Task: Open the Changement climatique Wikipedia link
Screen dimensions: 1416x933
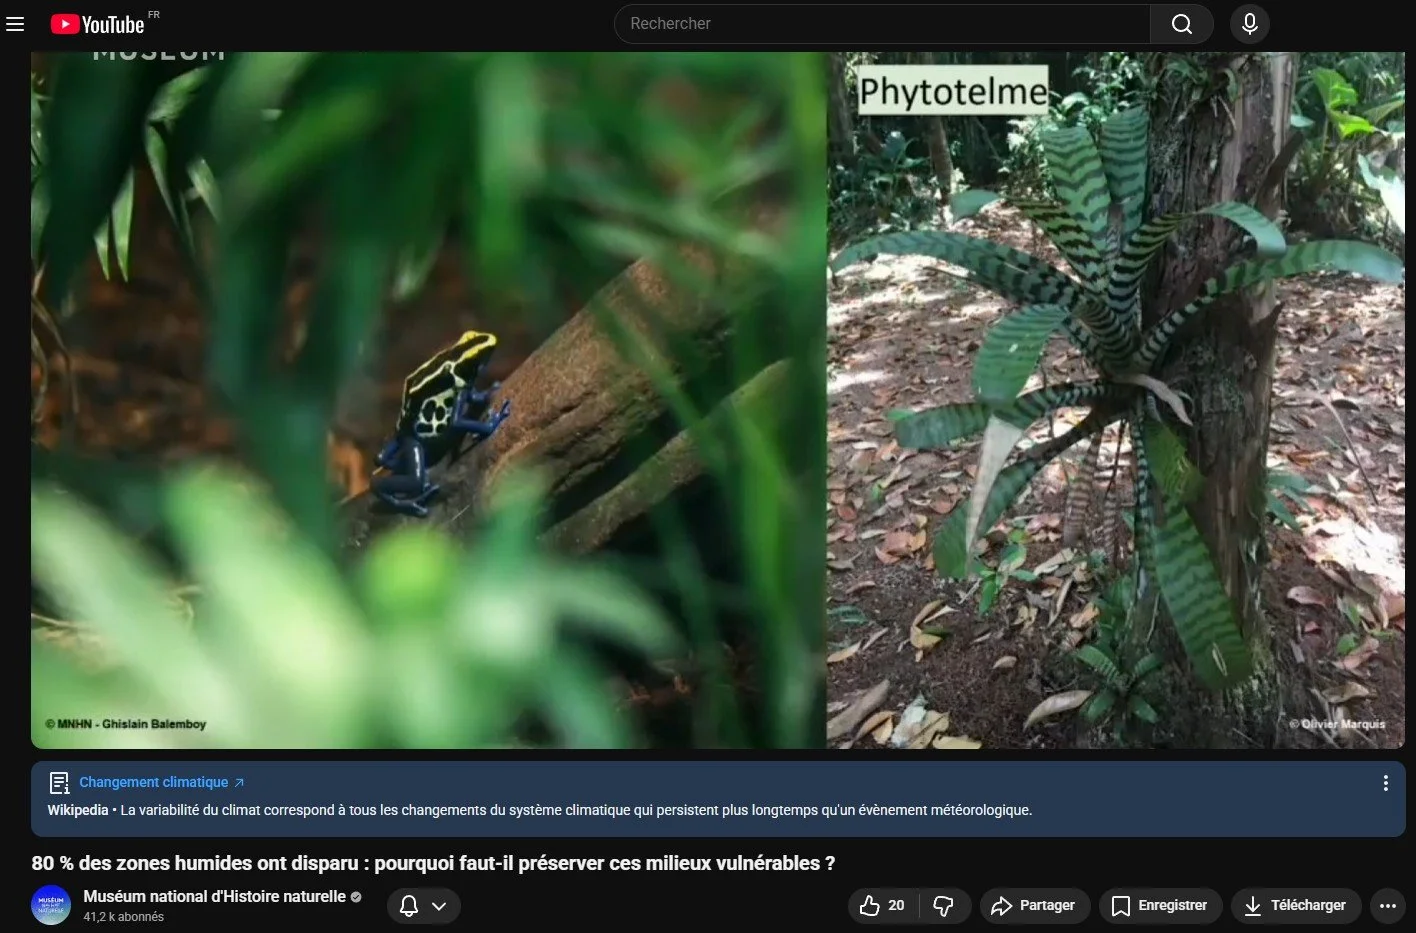Action: tap(162, 782)
